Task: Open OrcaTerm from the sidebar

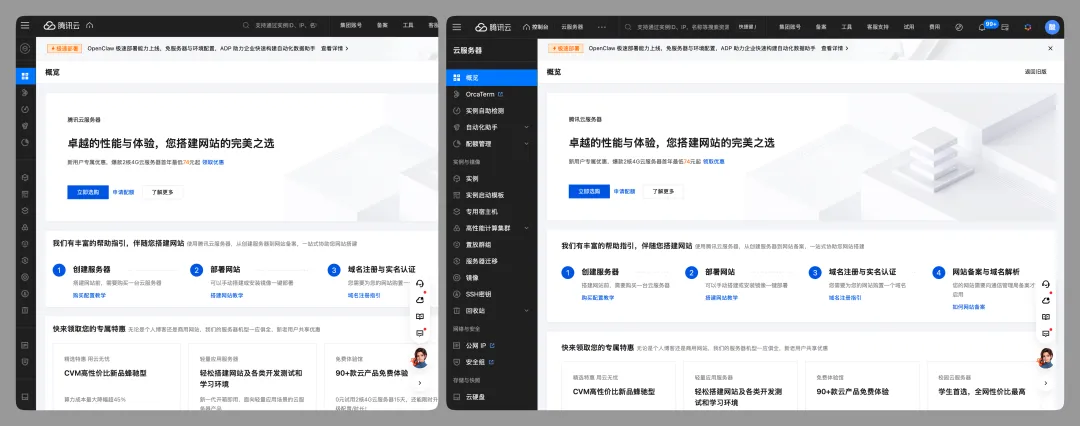Action: 484,94
